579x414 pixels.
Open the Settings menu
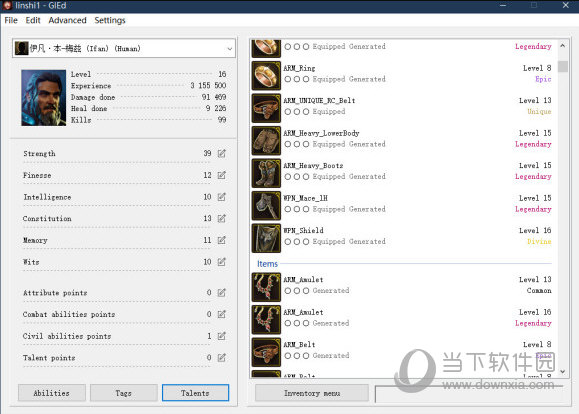(110, 20)
